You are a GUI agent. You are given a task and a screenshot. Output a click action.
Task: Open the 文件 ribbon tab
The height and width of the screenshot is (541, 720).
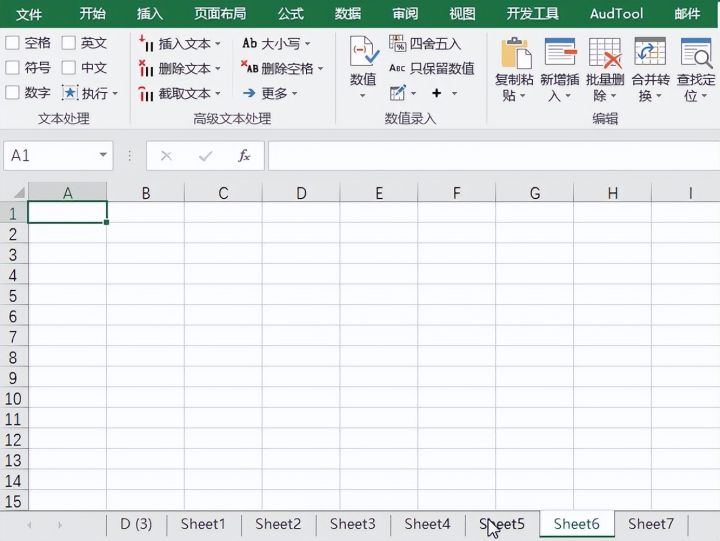tap(28, 14)
